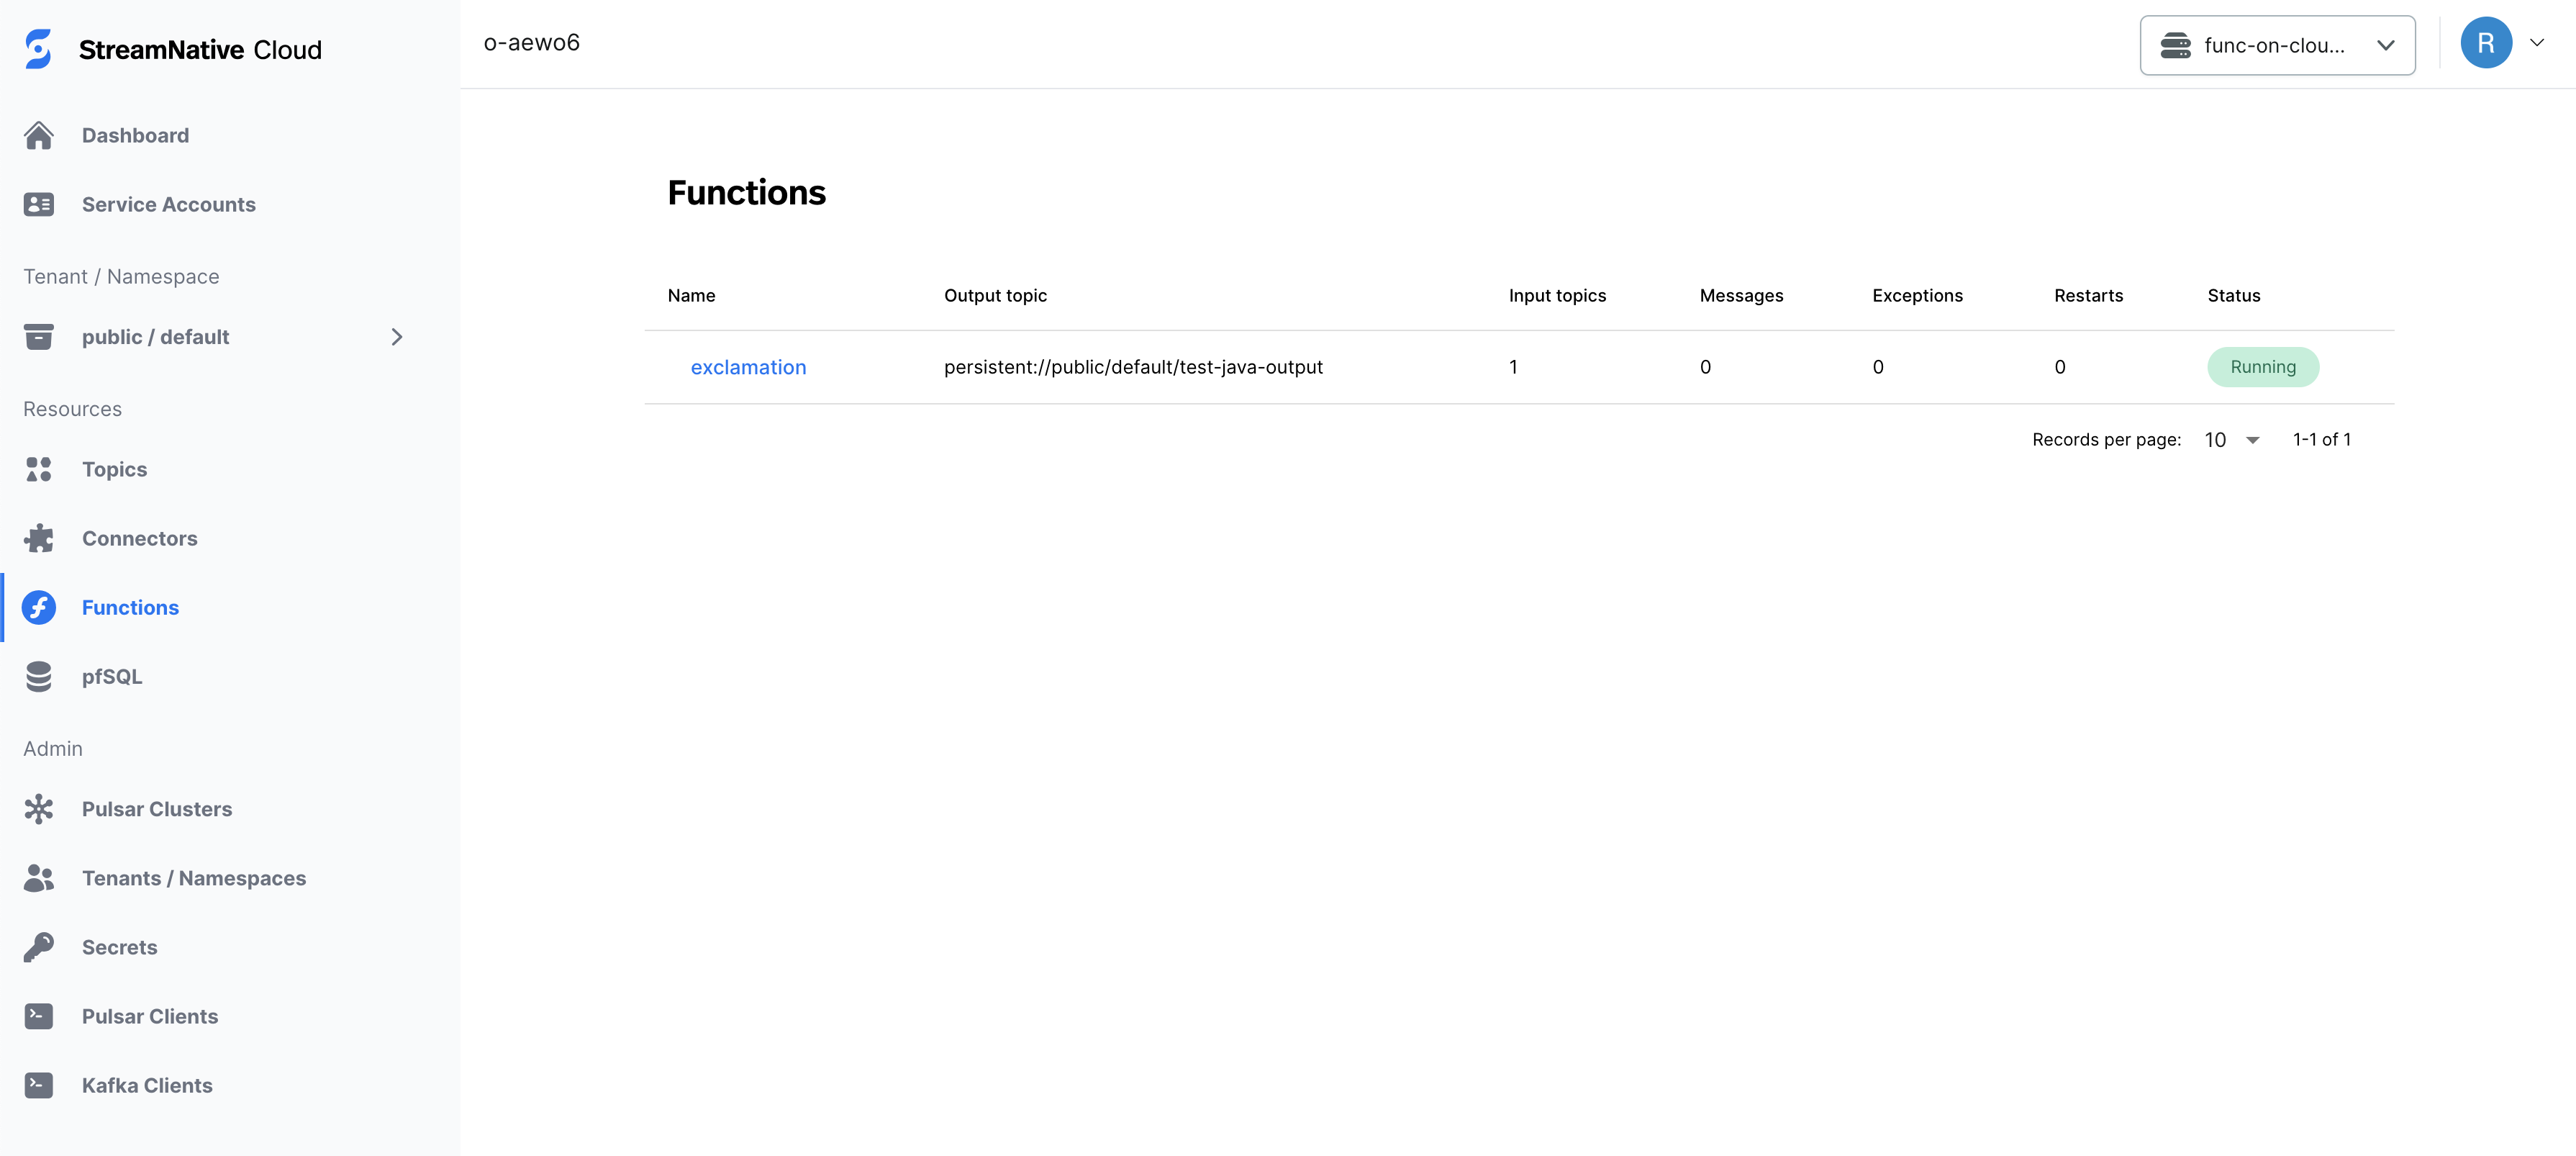
Task: Open the exclamation function details
Action: 748,367
